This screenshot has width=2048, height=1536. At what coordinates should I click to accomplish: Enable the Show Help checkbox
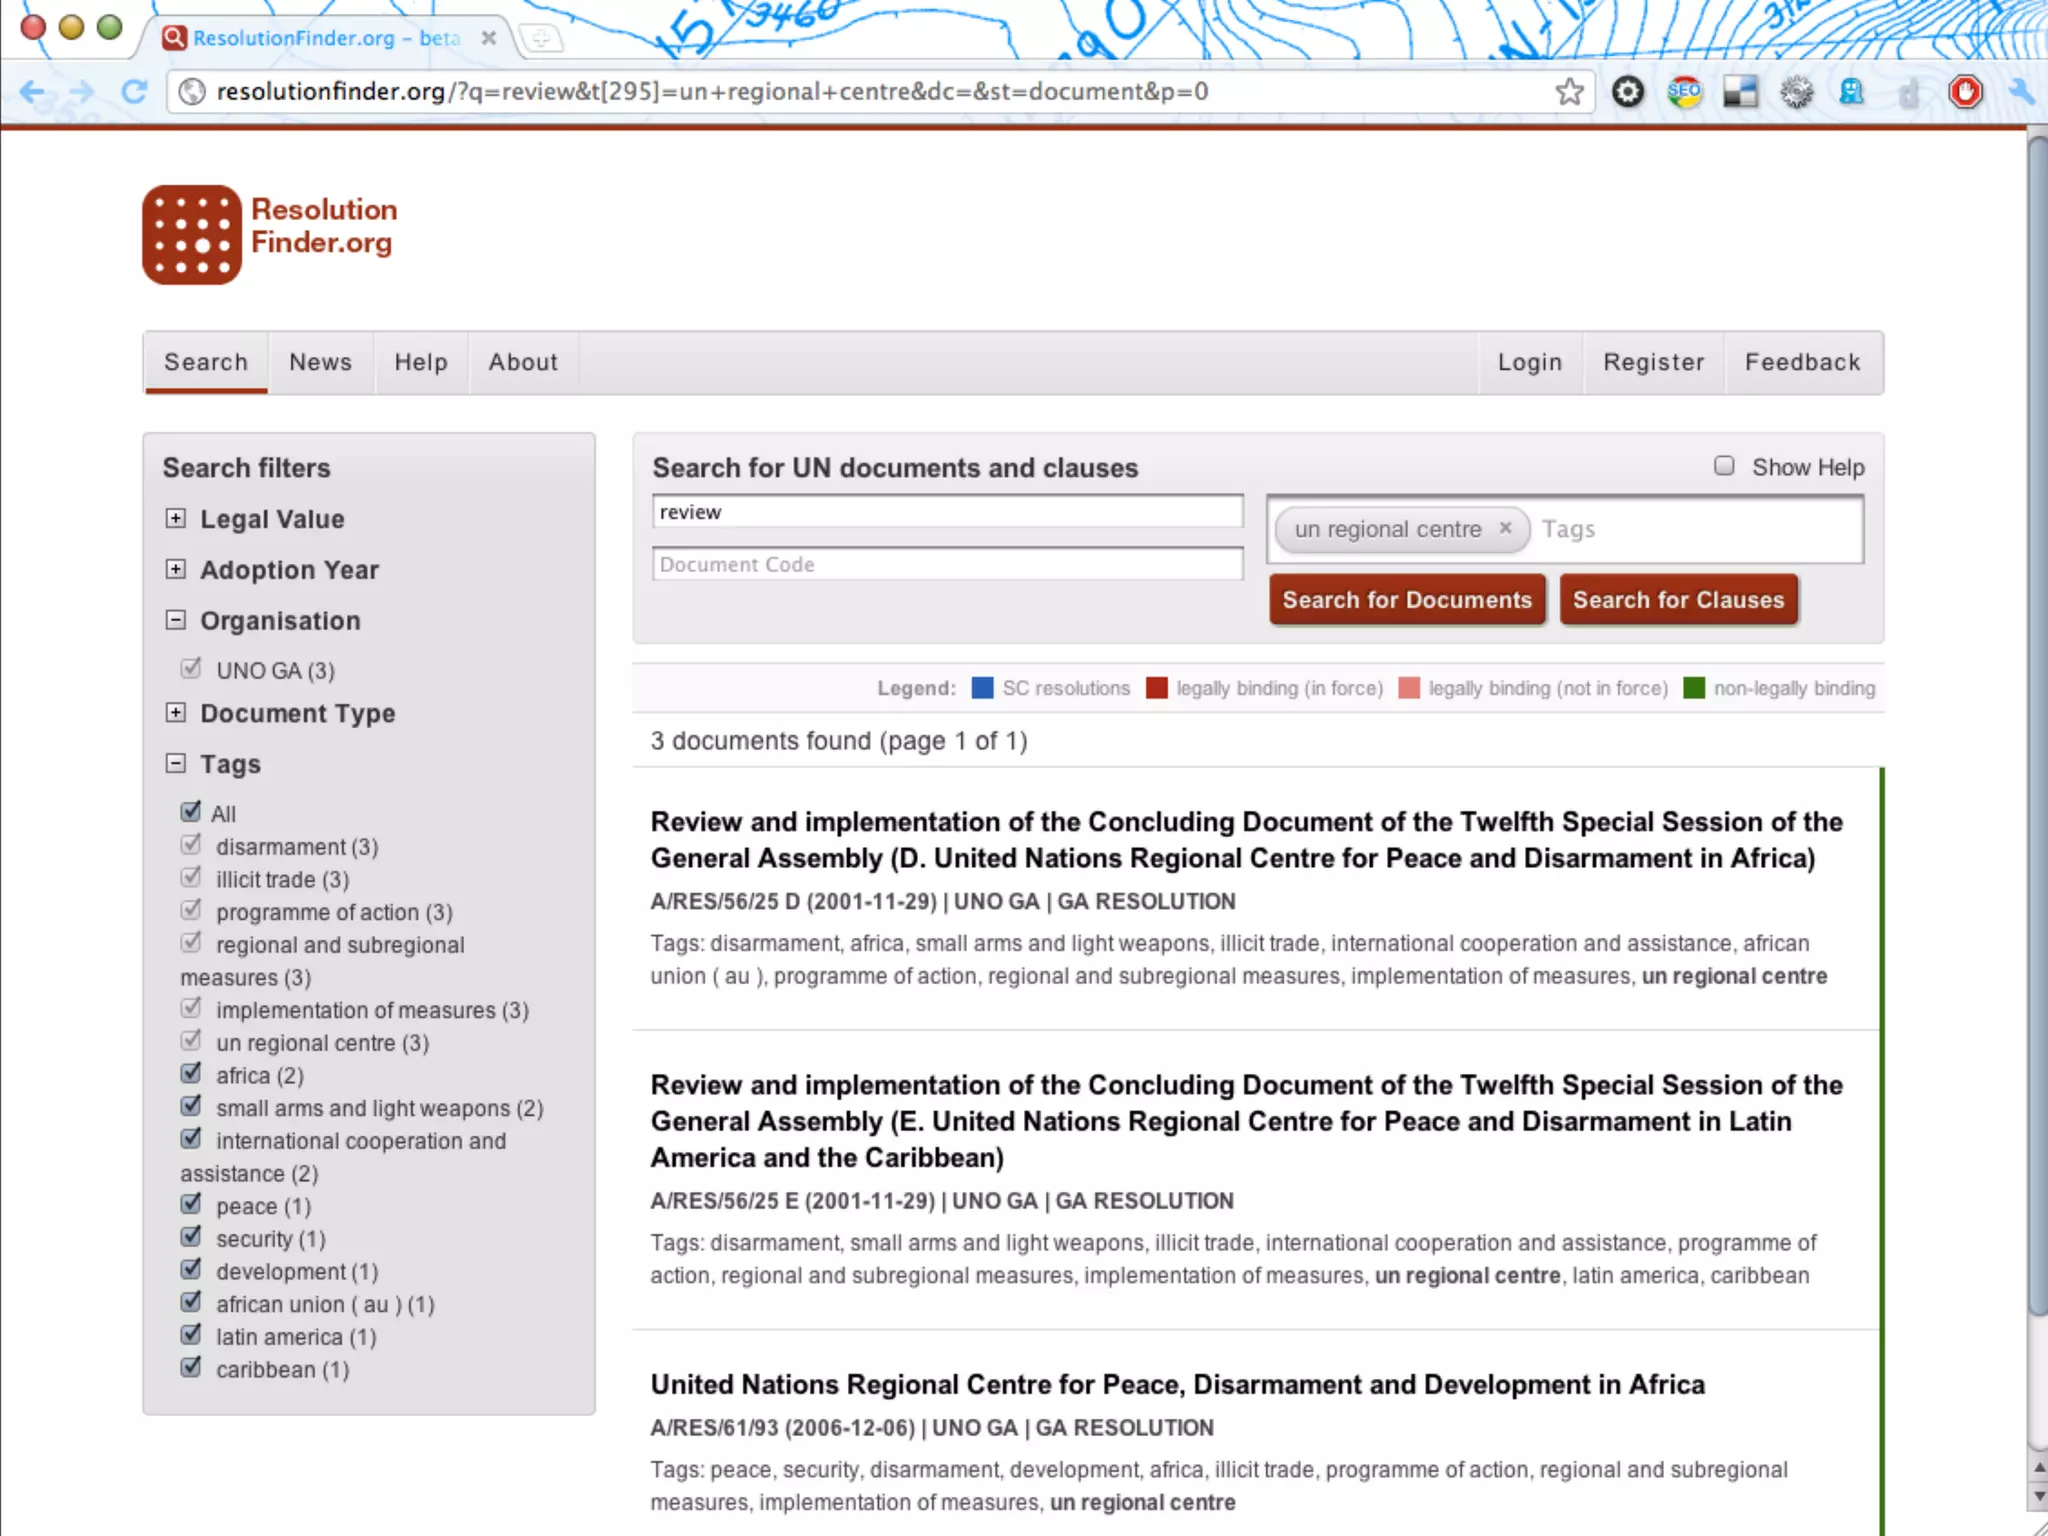click(1724, 466)
